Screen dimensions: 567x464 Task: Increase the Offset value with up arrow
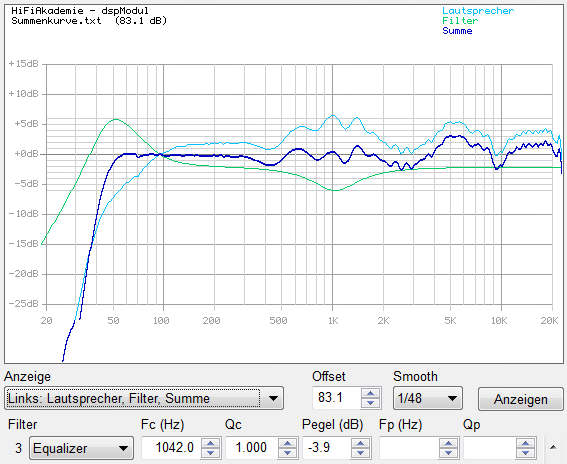[x=371, y=393]
